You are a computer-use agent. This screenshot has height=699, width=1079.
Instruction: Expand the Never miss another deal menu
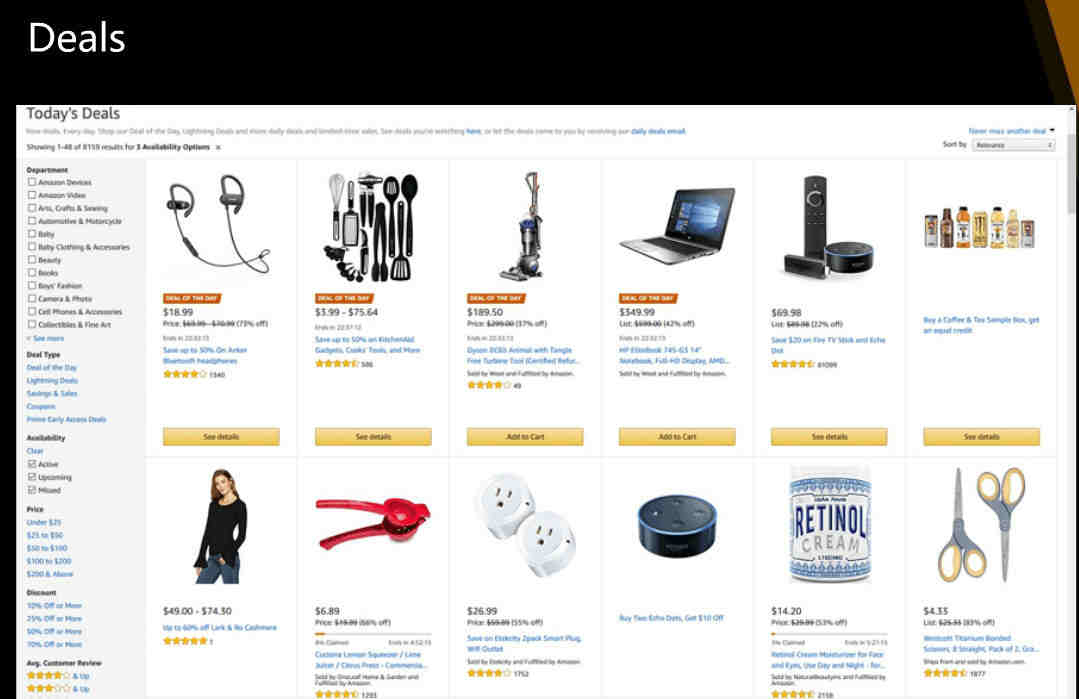pyautogui.click(x=1011, y=131)
